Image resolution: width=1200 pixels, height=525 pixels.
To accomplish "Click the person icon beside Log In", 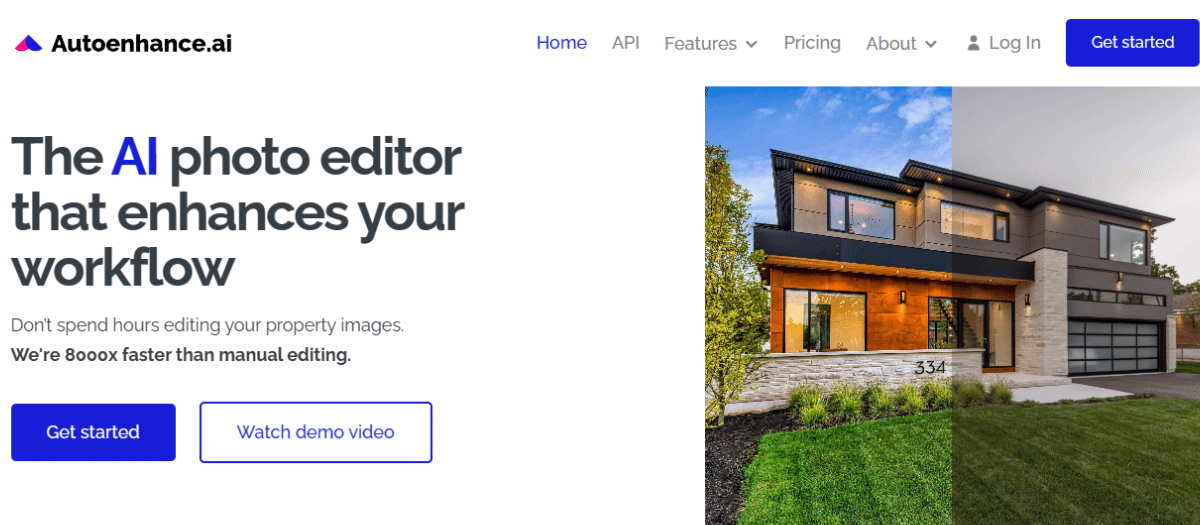I will tap(973, 43).
